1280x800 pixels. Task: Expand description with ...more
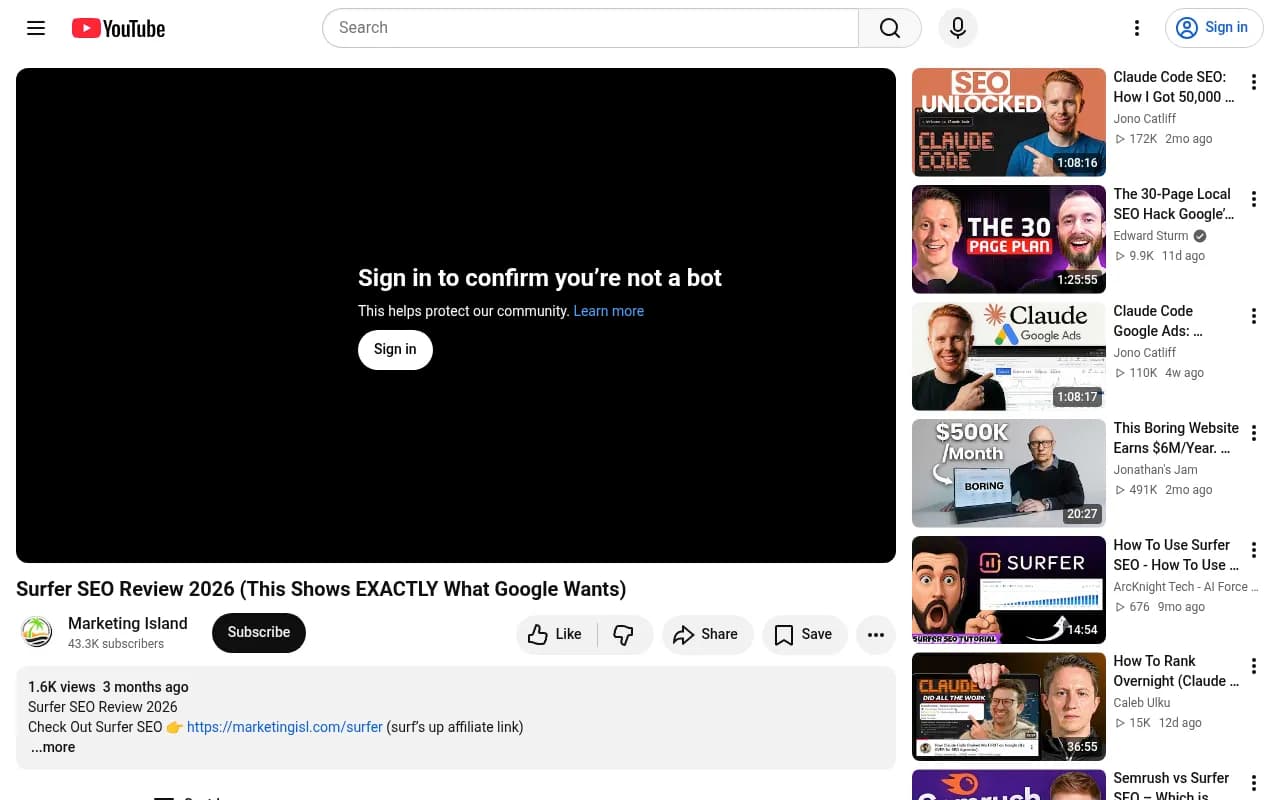(x=52, y=747)
